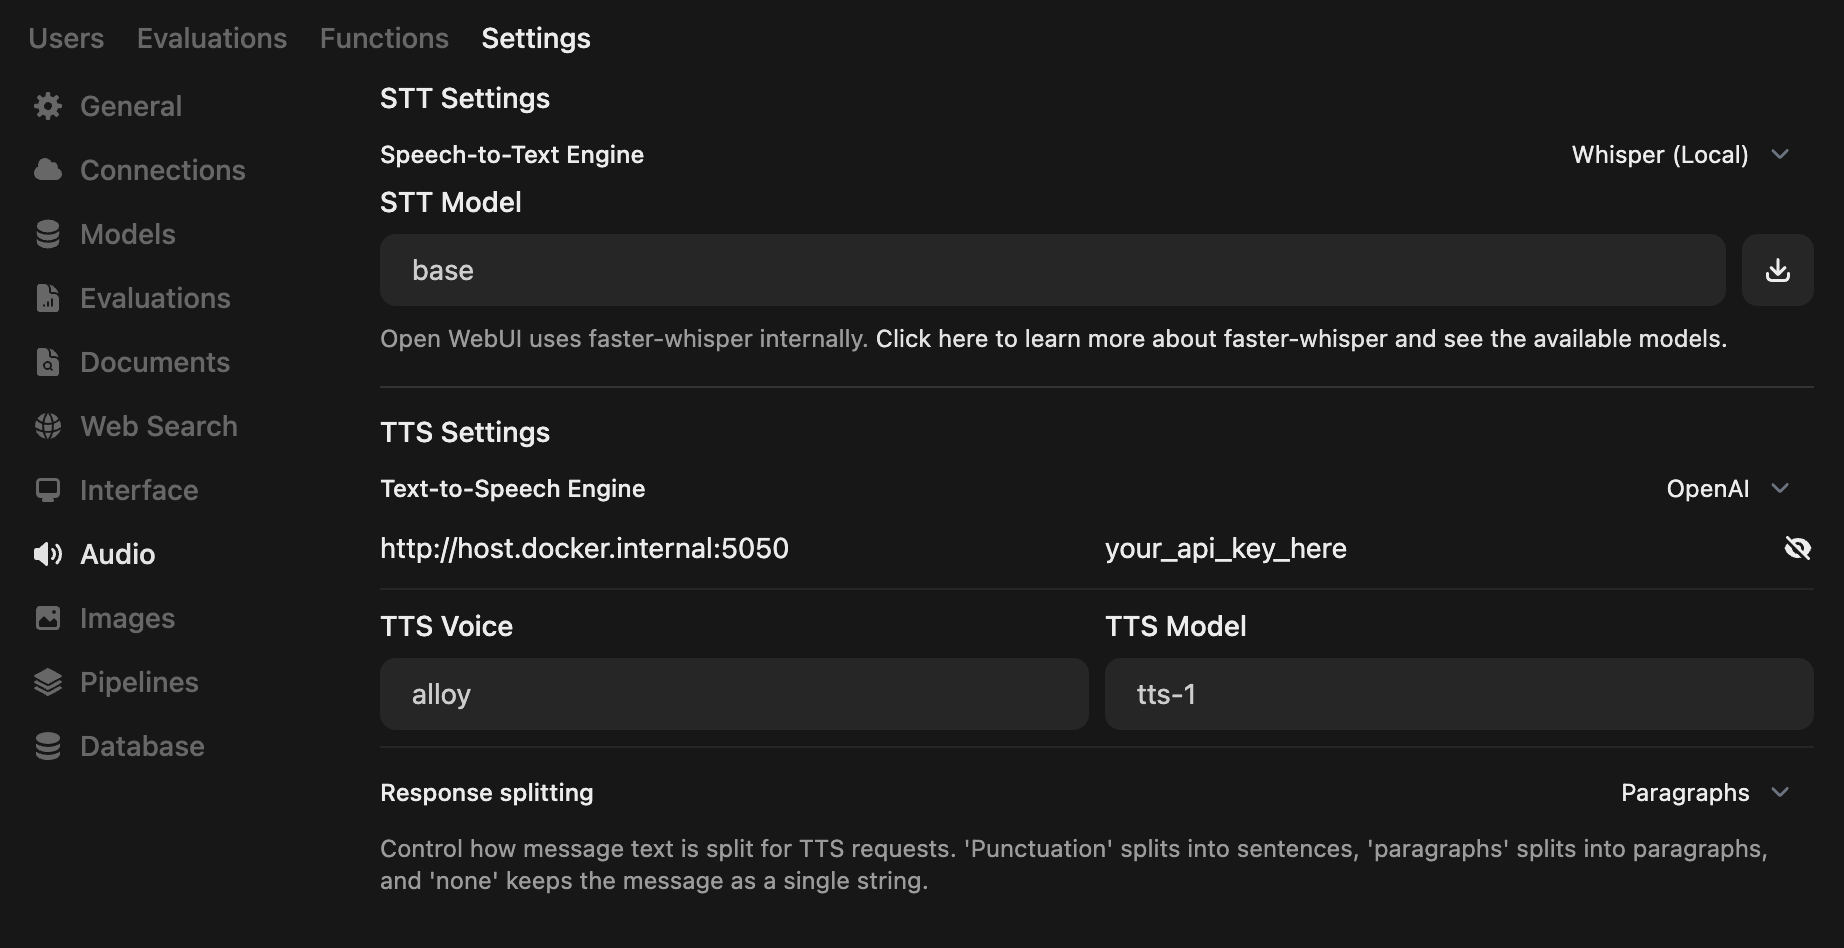Open the faster-whisper learn more link
Viewport: 1844px width, 948px height.
(x=1300, y=339)
